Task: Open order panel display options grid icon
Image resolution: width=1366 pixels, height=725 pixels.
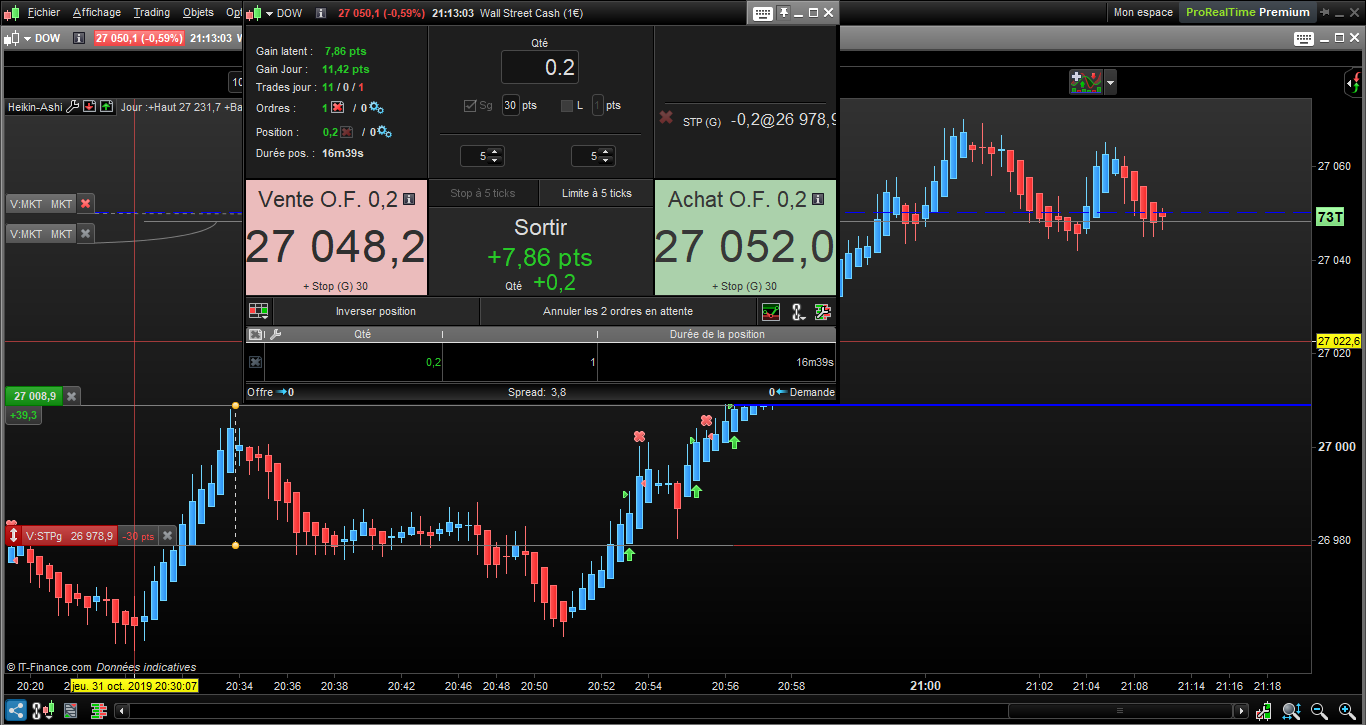Action: click(258, 311)
